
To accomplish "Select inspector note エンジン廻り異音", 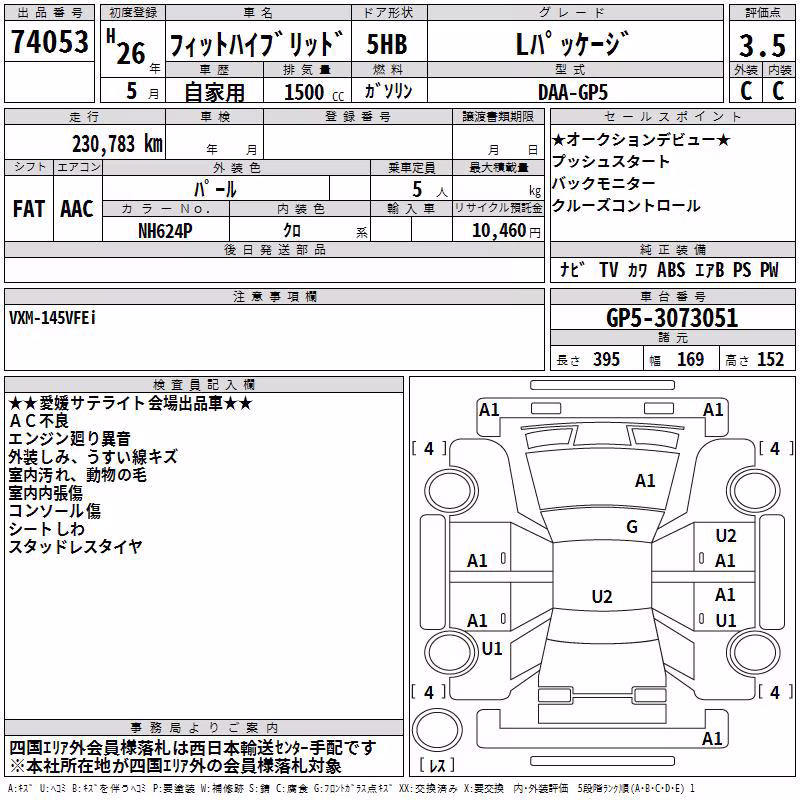I will [70, 439].
